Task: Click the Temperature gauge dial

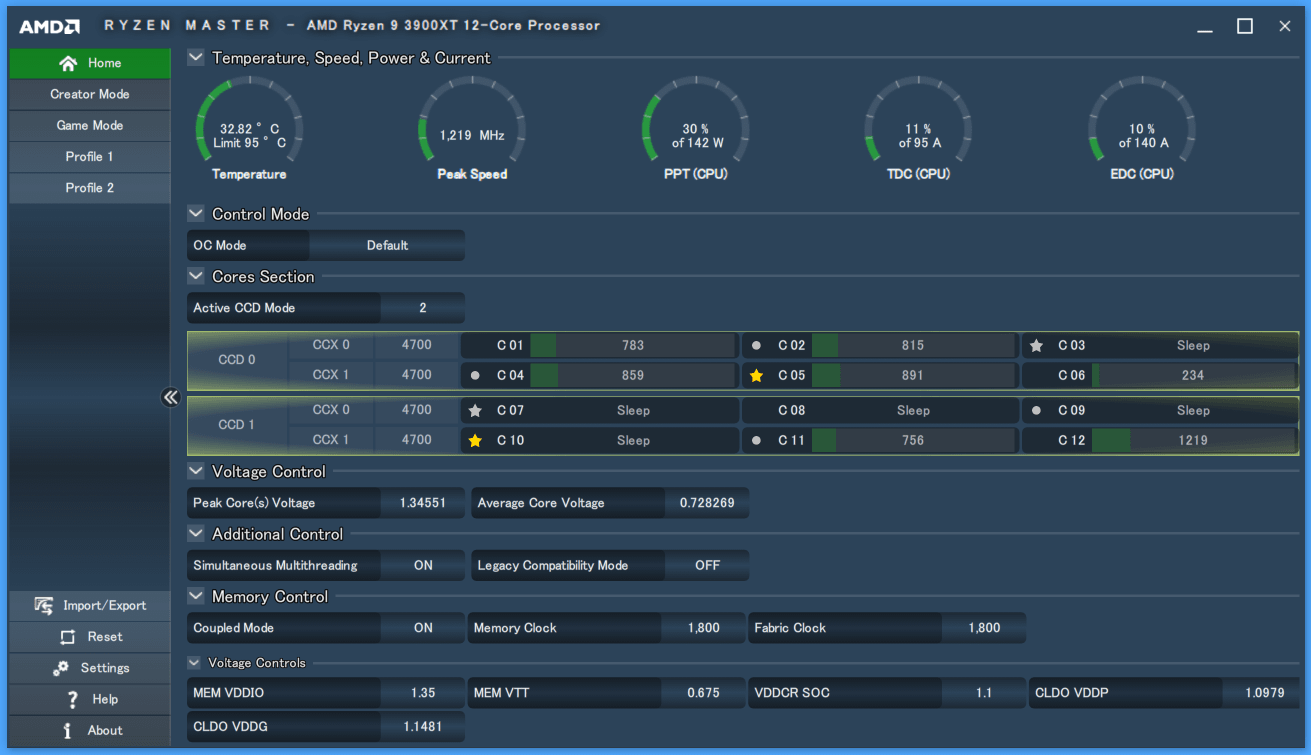Action: pyautogui.click(x=249, y=122)
